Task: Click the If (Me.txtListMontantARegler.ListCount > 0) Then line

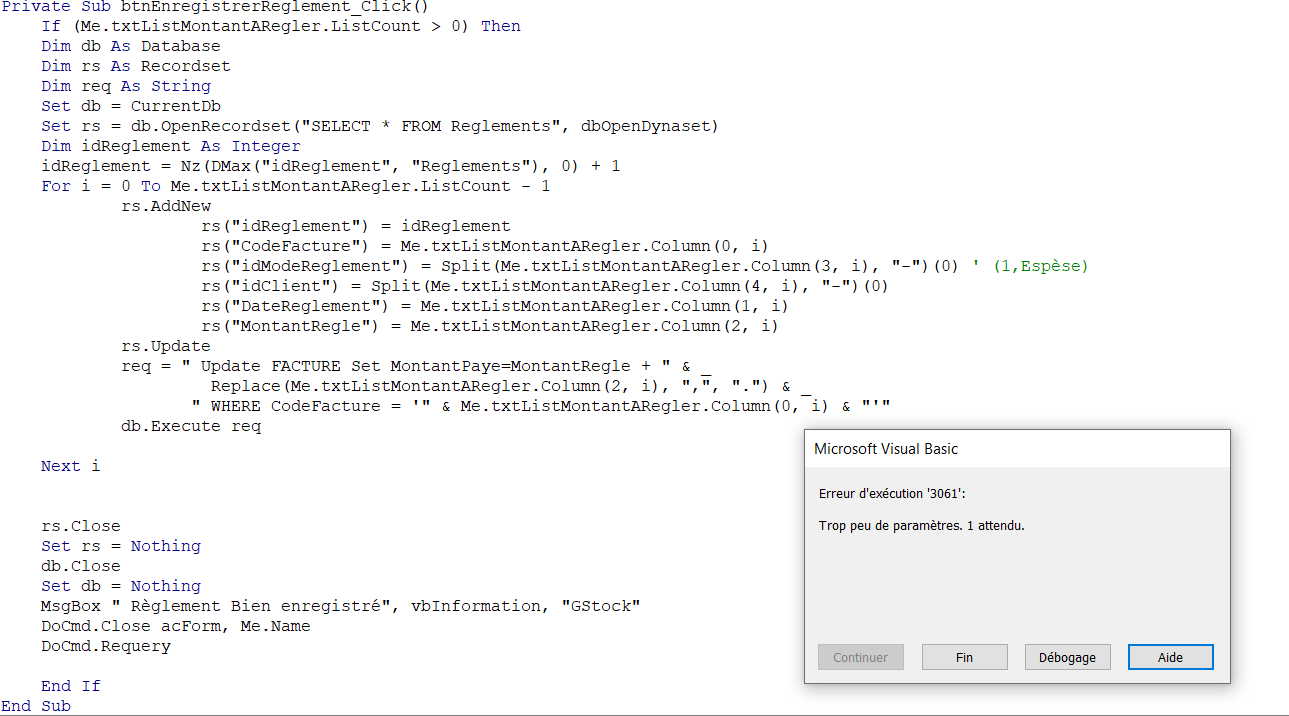Action: [x=281, y=26]
